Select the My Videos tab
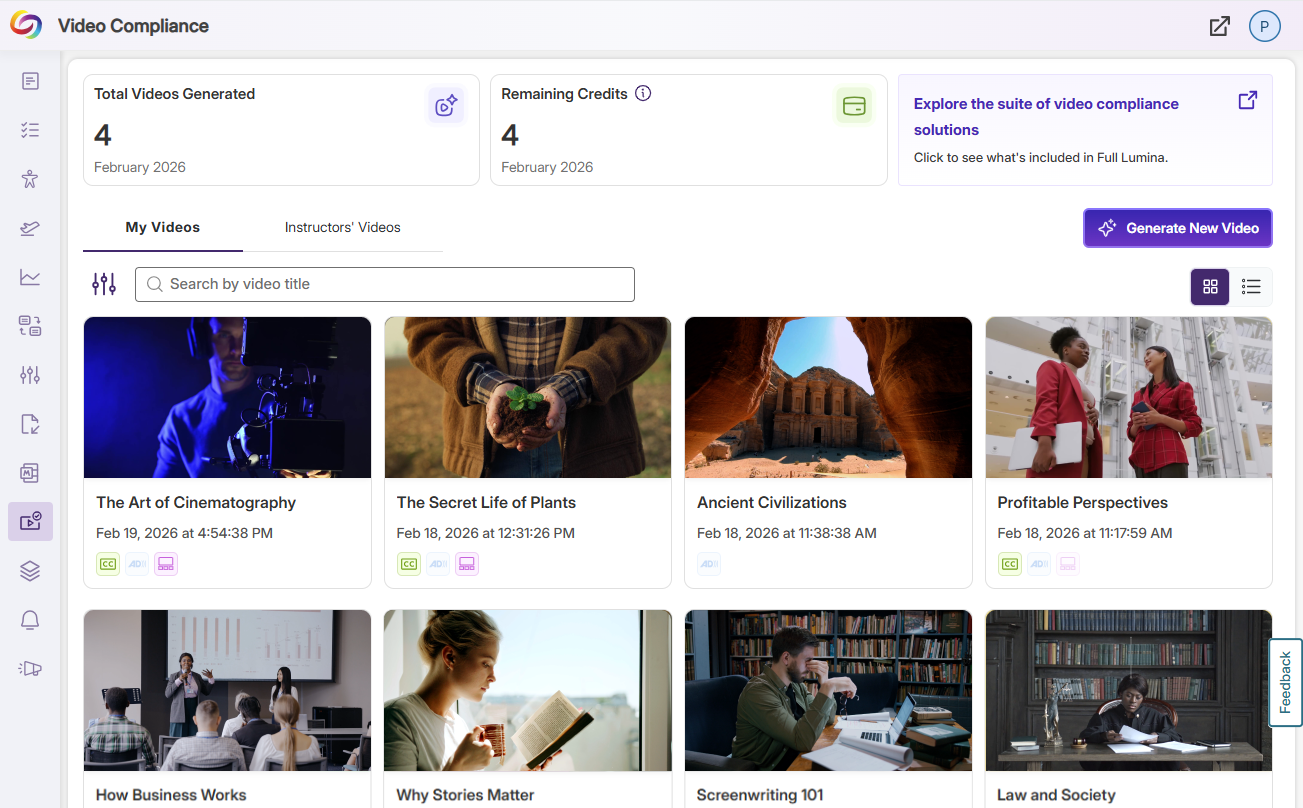The image size is (1303, 808). (162, 228)
